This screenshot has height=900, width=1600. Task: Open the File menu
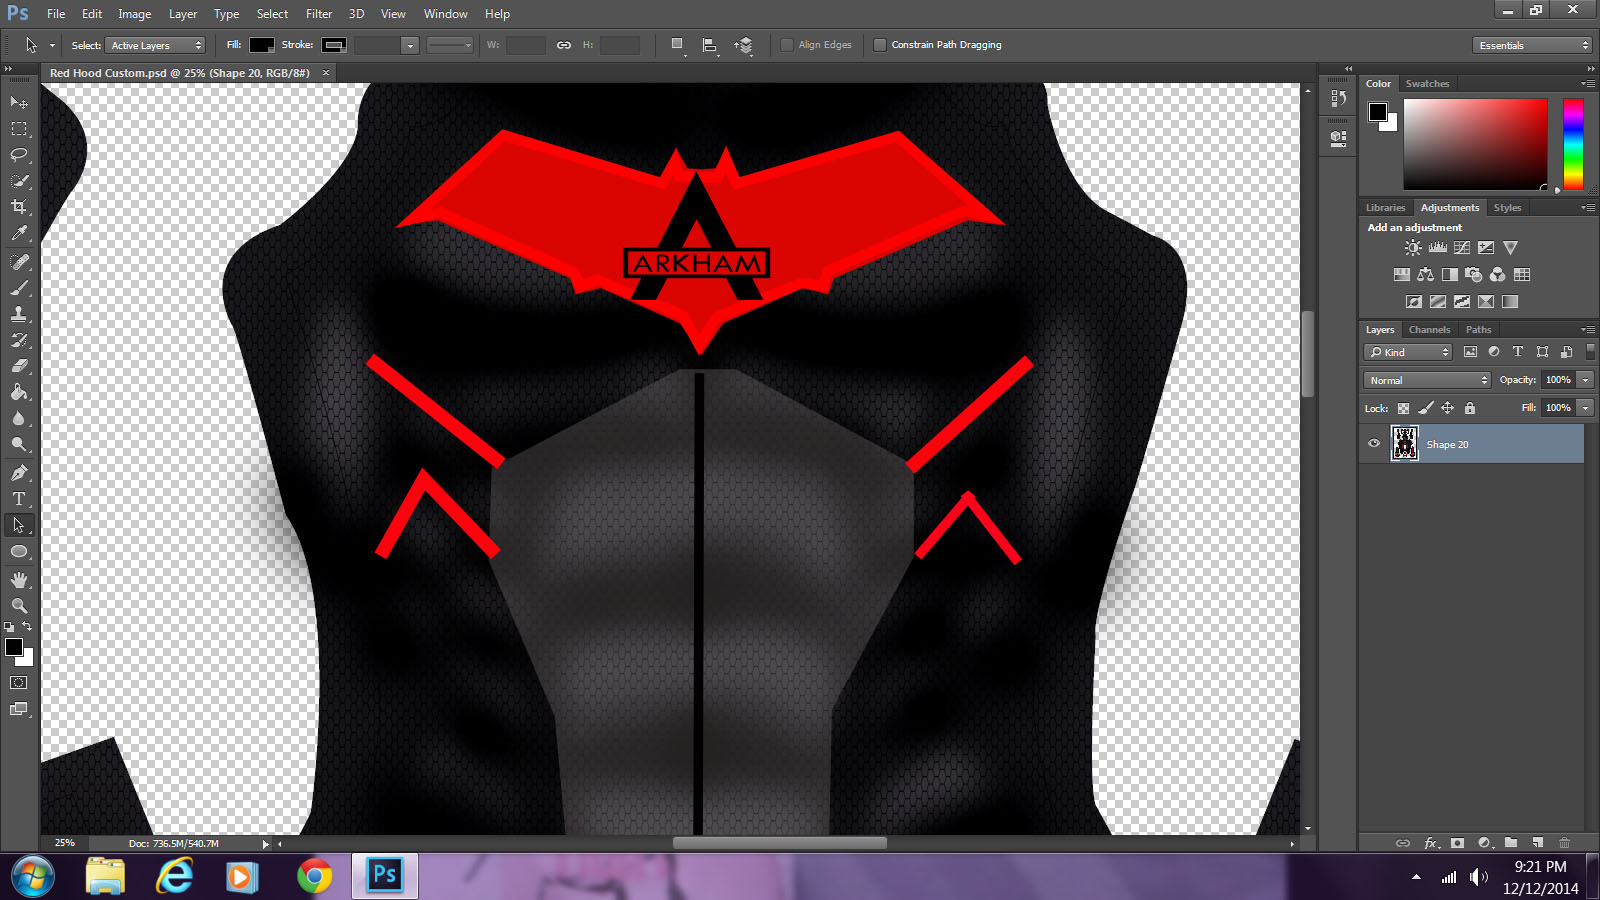coord(56,14)
